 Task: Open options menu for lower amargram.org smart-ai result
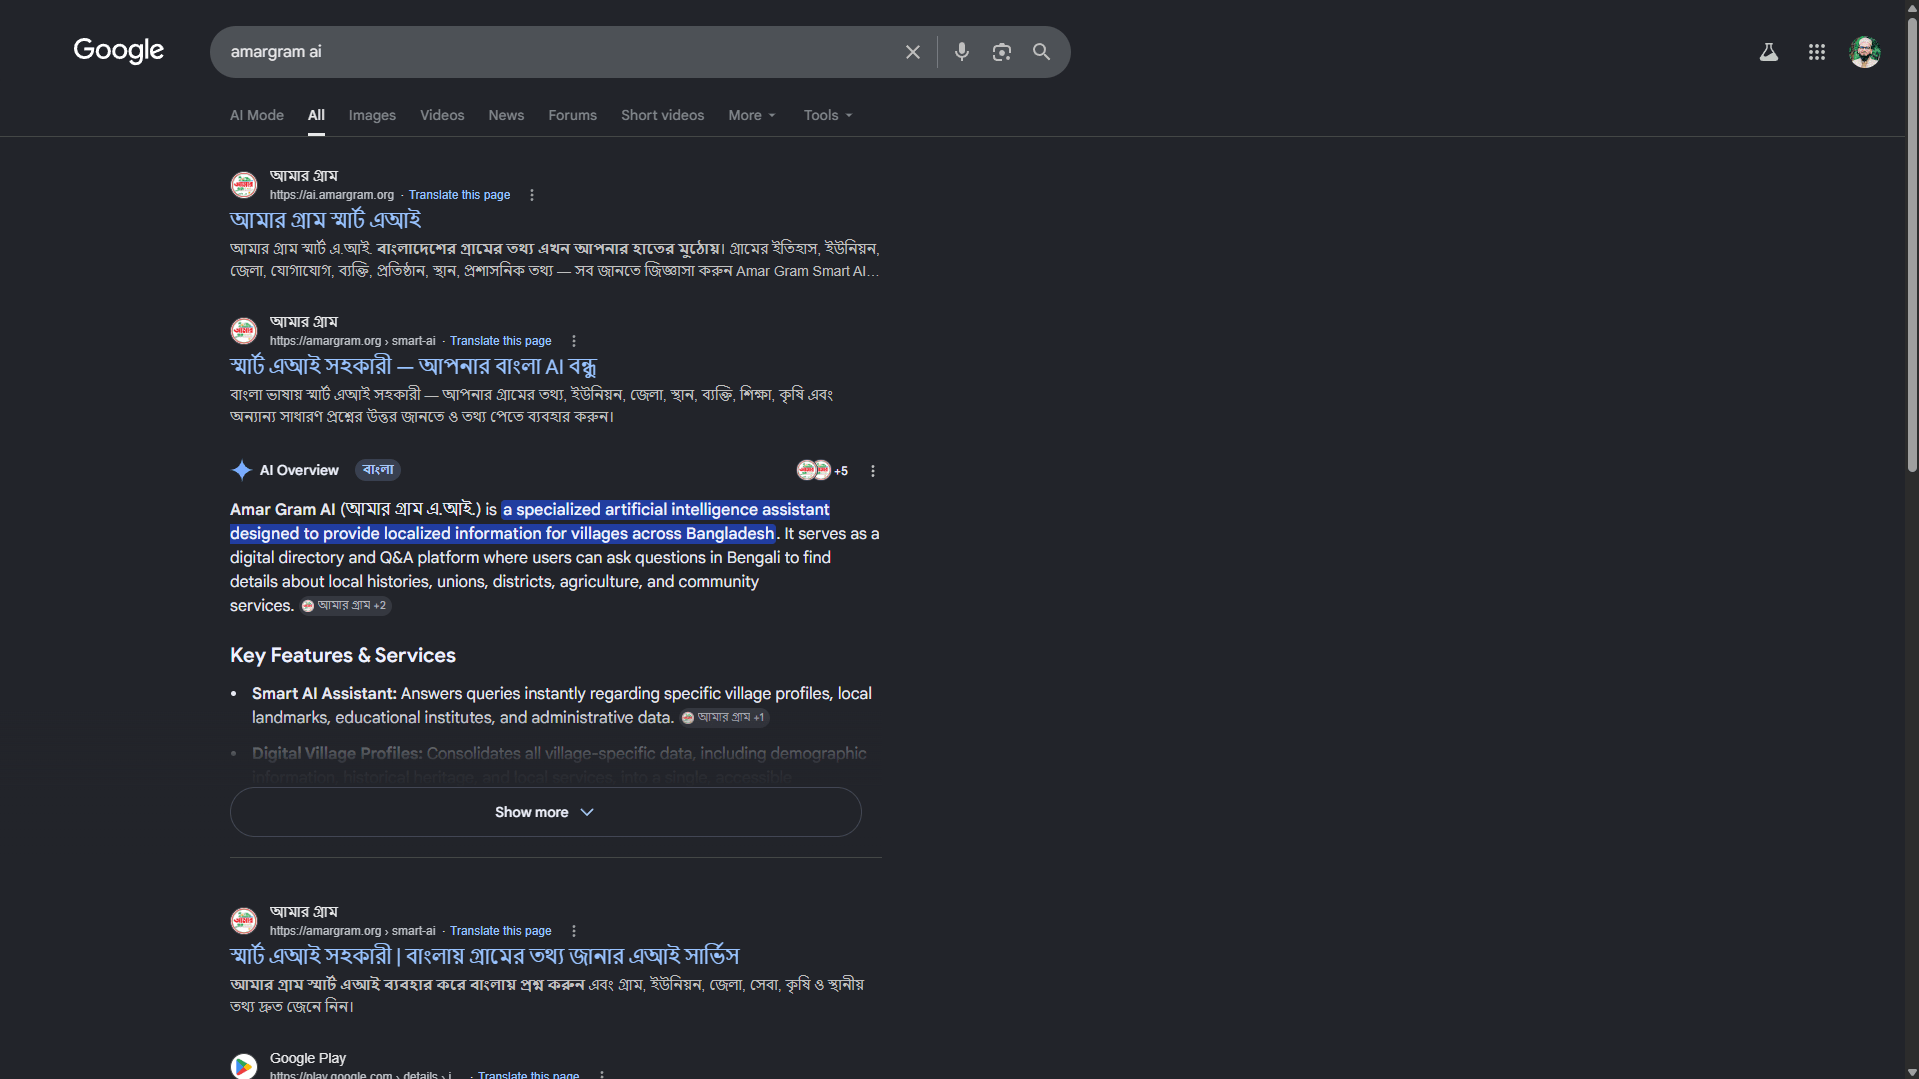(x=573, y=931)
